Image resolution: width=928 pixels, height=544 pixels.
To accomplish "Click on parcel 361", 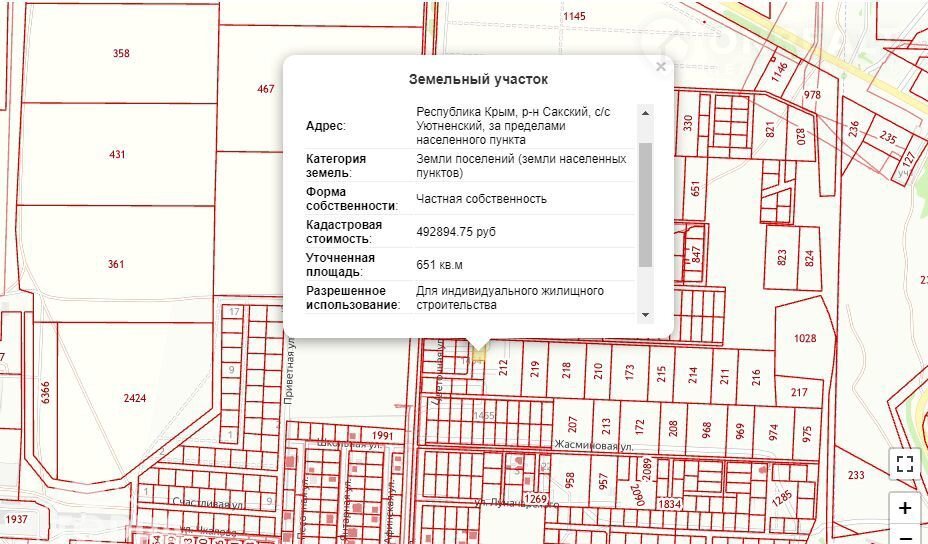I will click(117, 264).
